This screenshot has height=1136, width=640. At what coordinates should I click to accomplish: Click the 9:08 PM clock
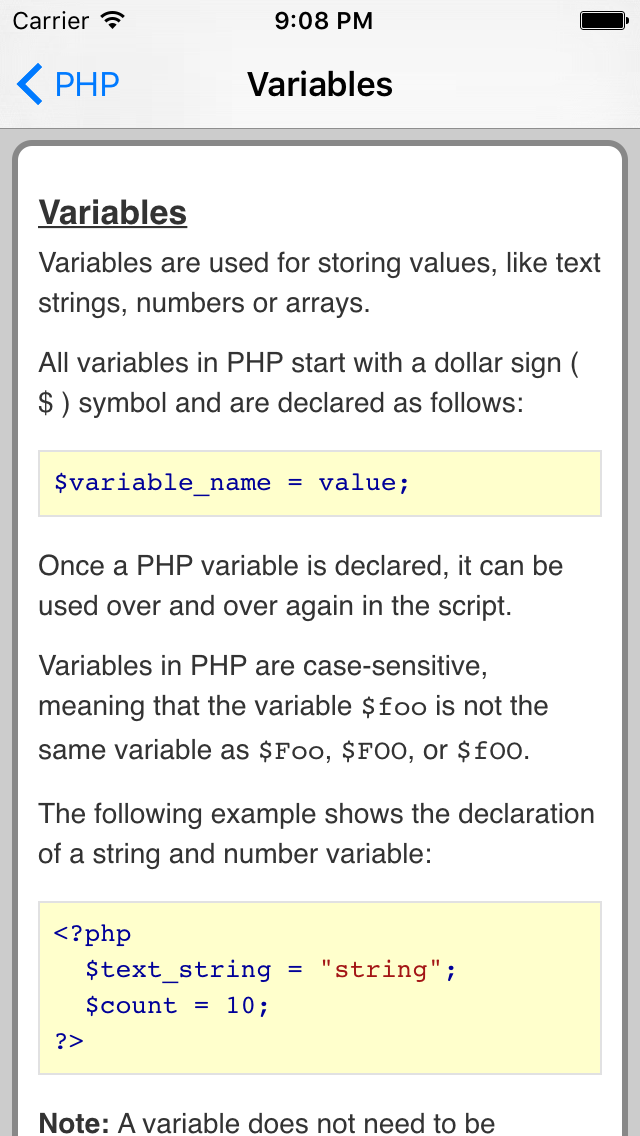323,21
